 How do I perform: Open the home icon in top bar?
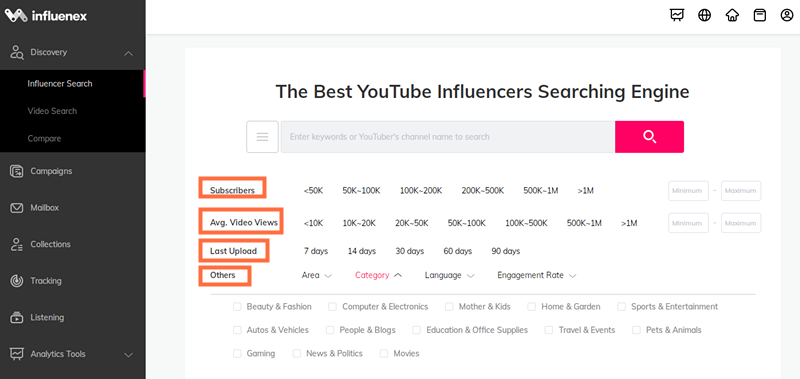pyautogui.click(x=732, y=15)
